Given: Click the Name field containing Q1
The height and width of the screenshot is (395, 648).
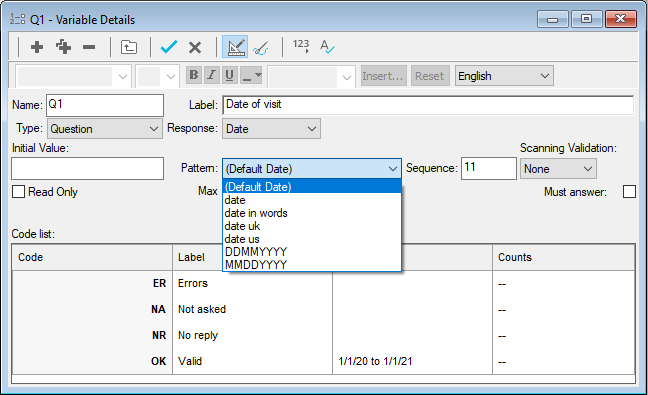Looking at the screenshot, I should click(x=105, y=105).
